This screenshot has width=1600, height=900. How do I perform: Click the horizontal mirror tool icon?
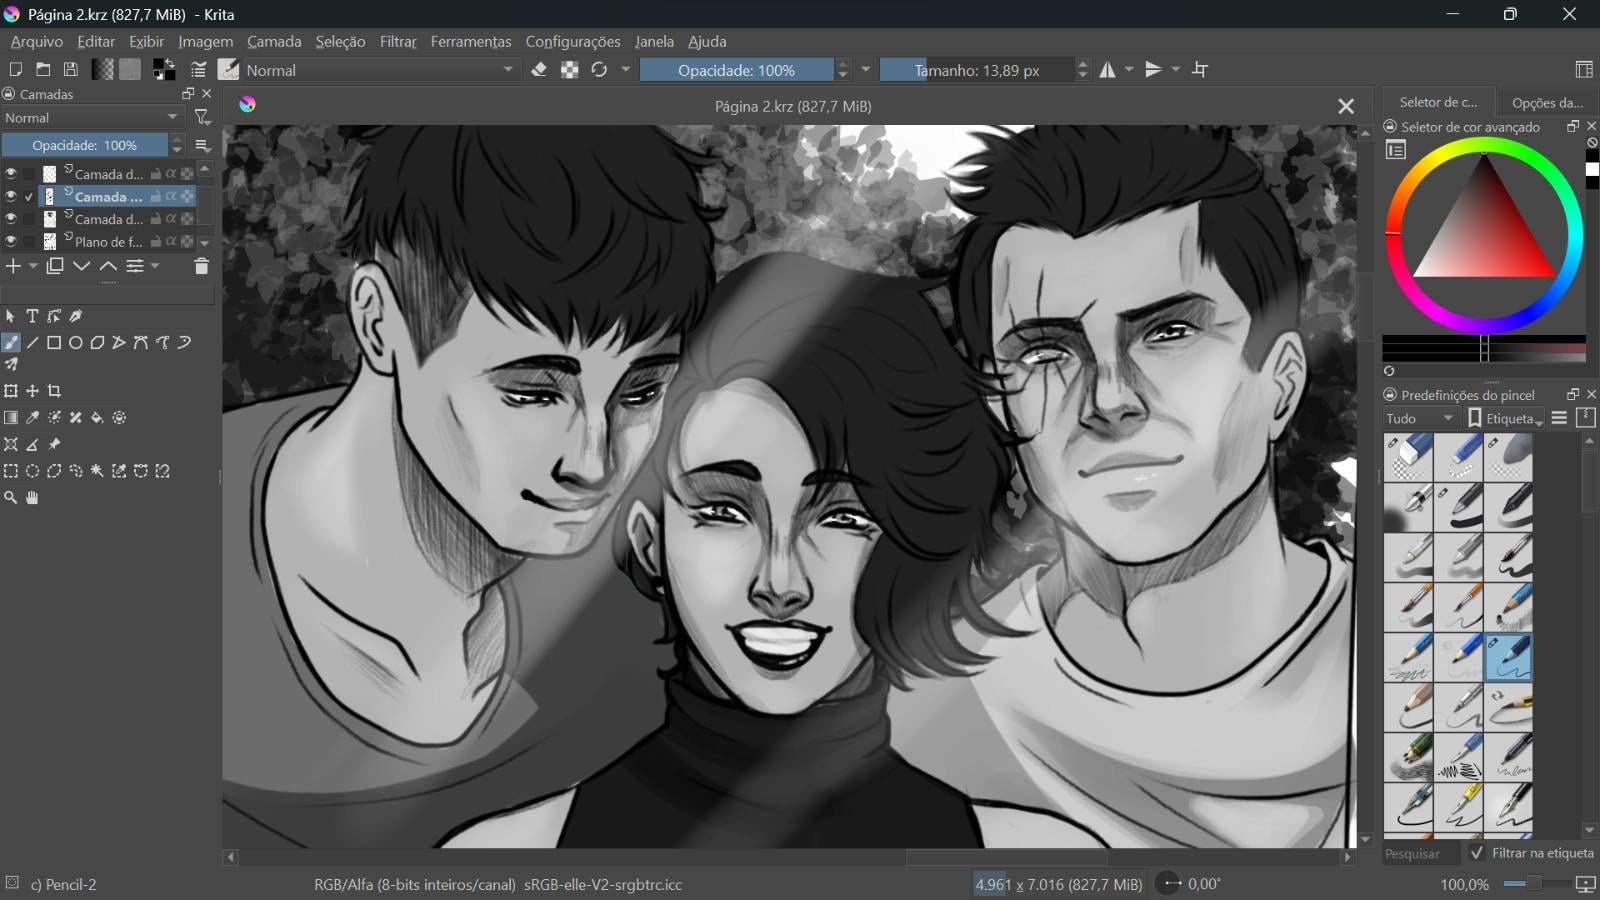(1108, 70)
